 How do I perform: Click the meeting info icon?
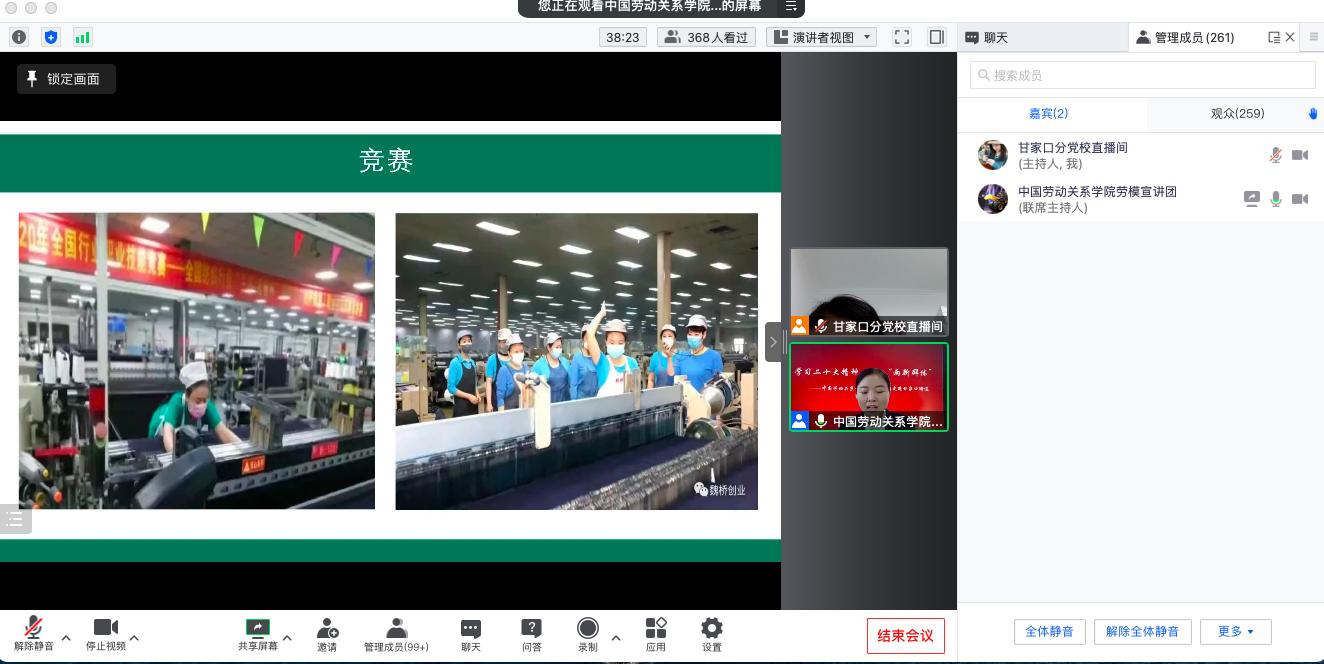point(19,37)
